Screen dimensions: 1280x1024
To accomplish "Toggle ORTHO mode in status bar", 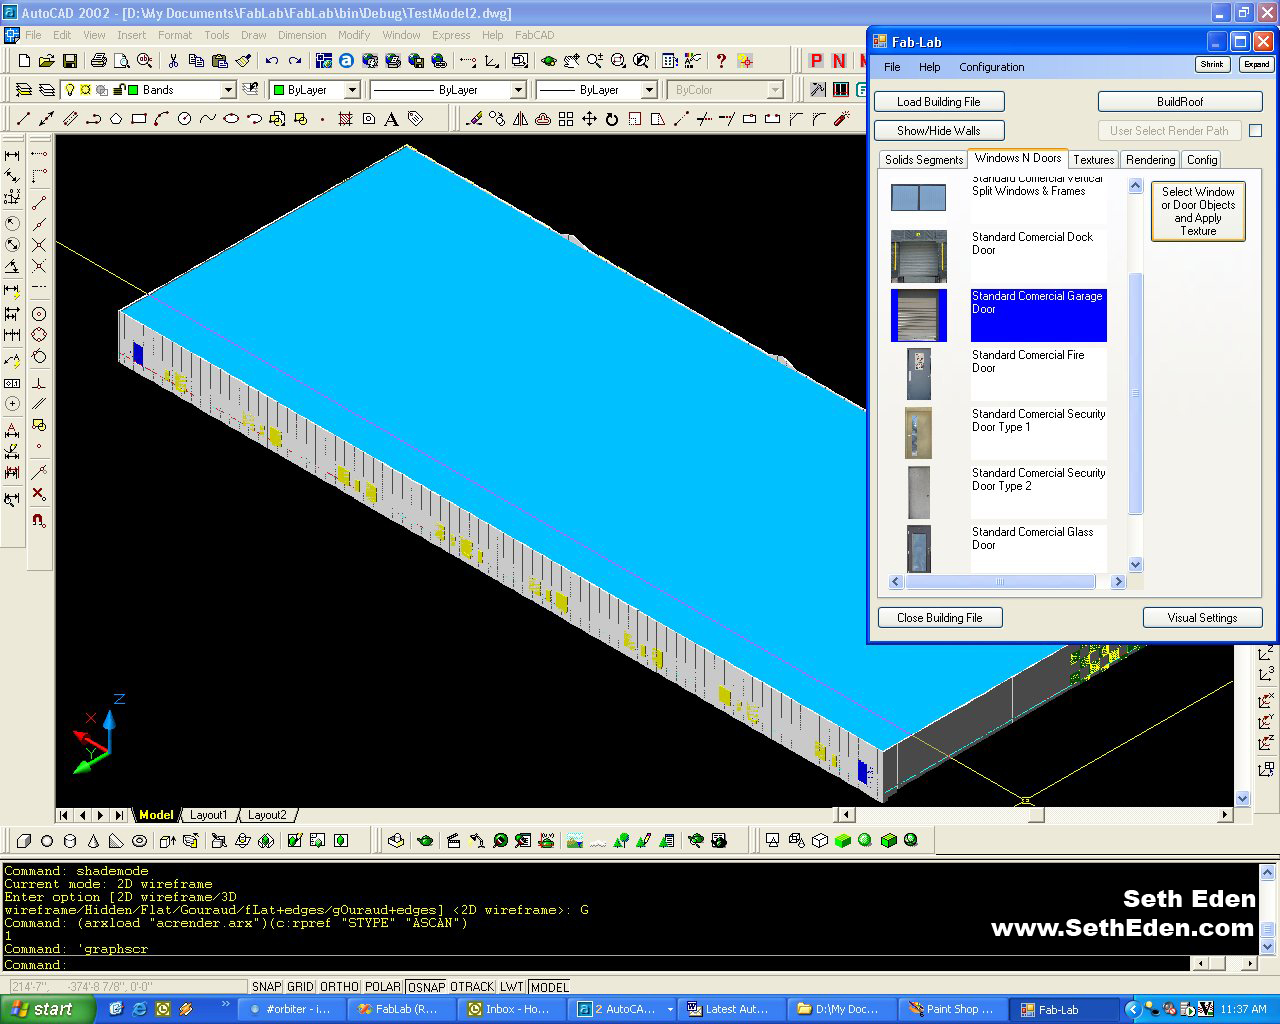I will (x=339, y=987).
